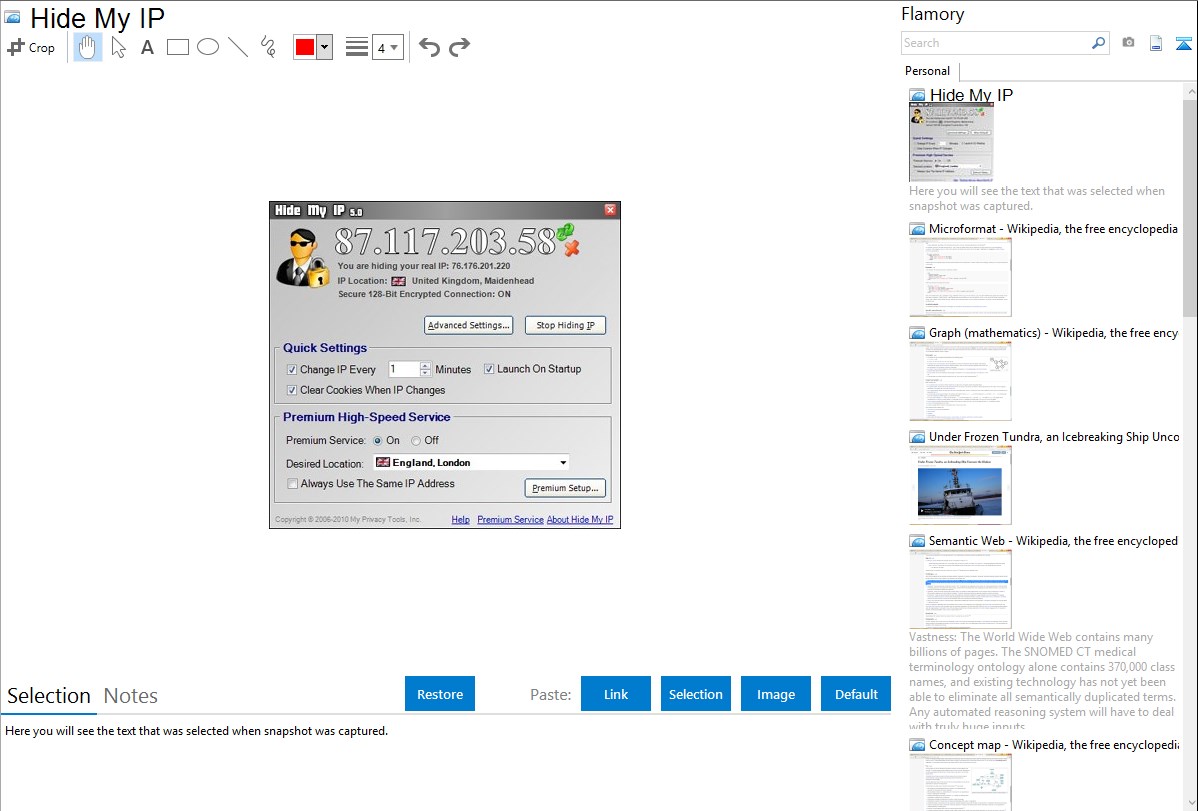This screenshot has width=1198, height=811.
Task: Switch to the Selection tab
Action: coord(49,696)
